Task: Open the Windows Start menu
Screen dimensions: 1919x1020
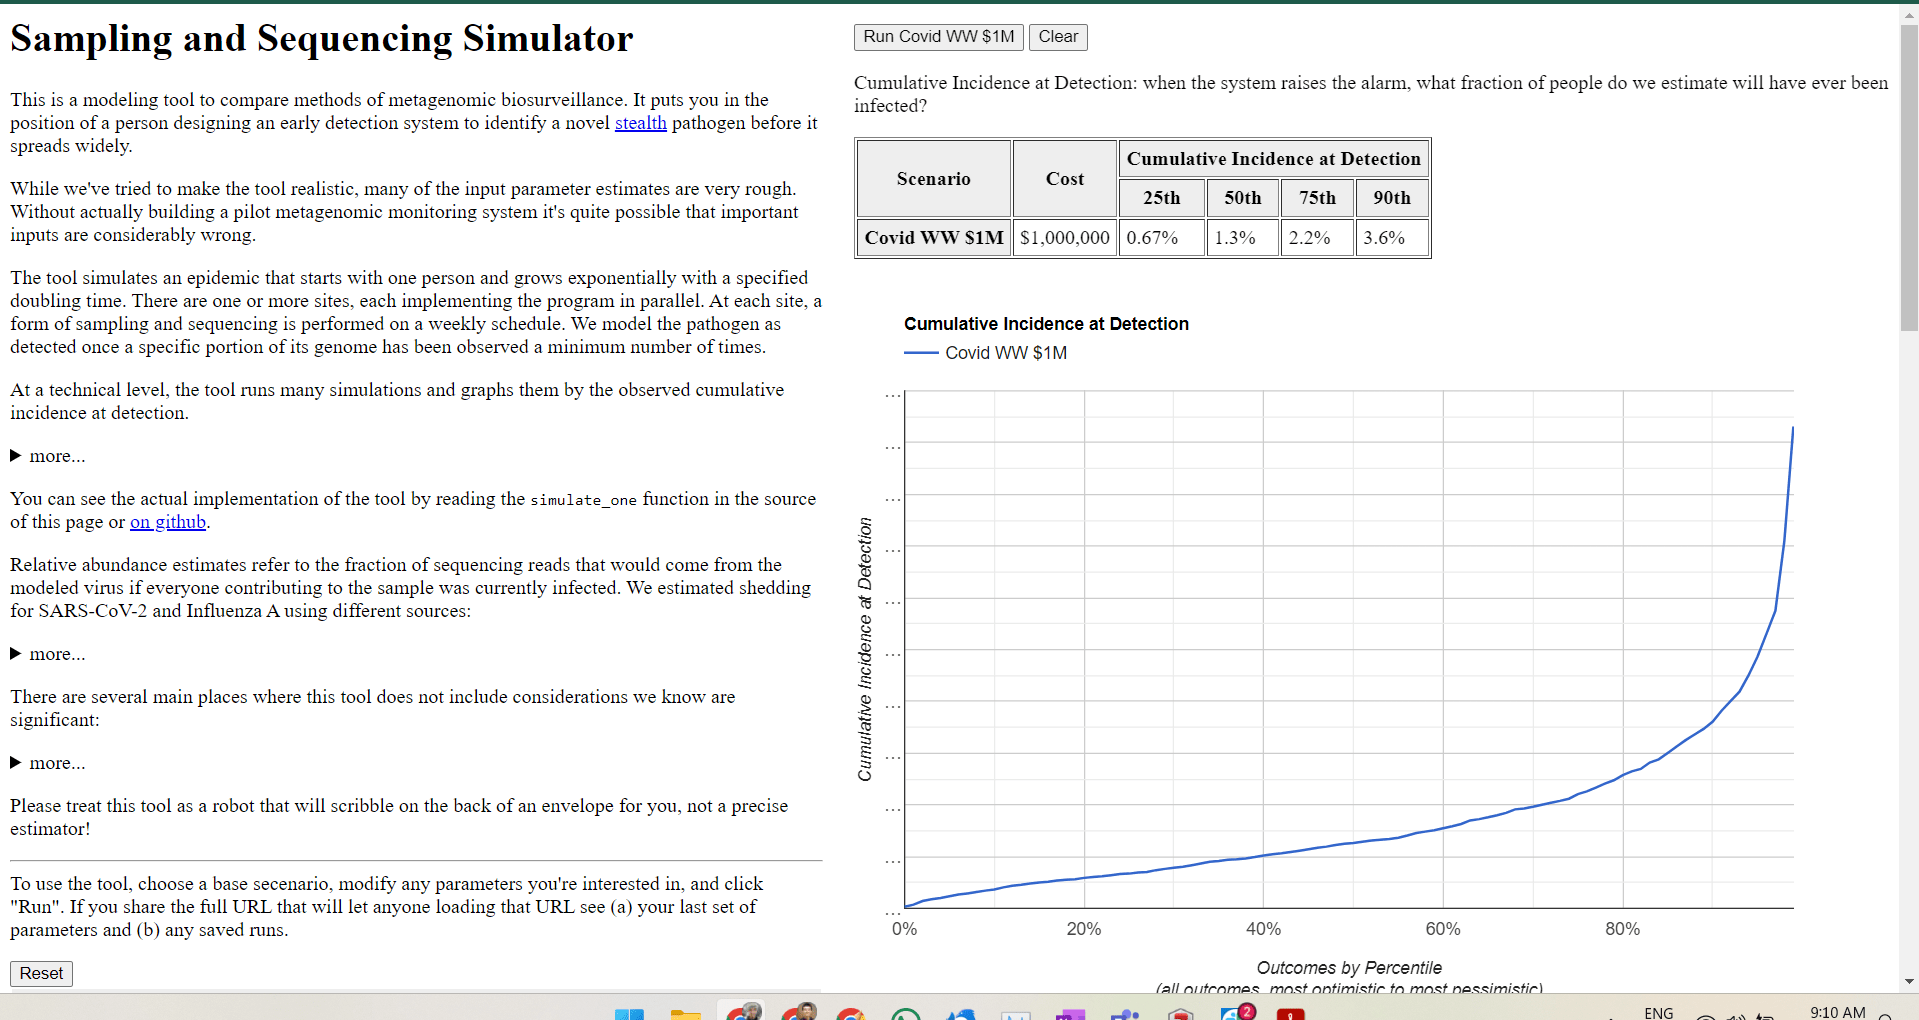Action: point(629,1014)
